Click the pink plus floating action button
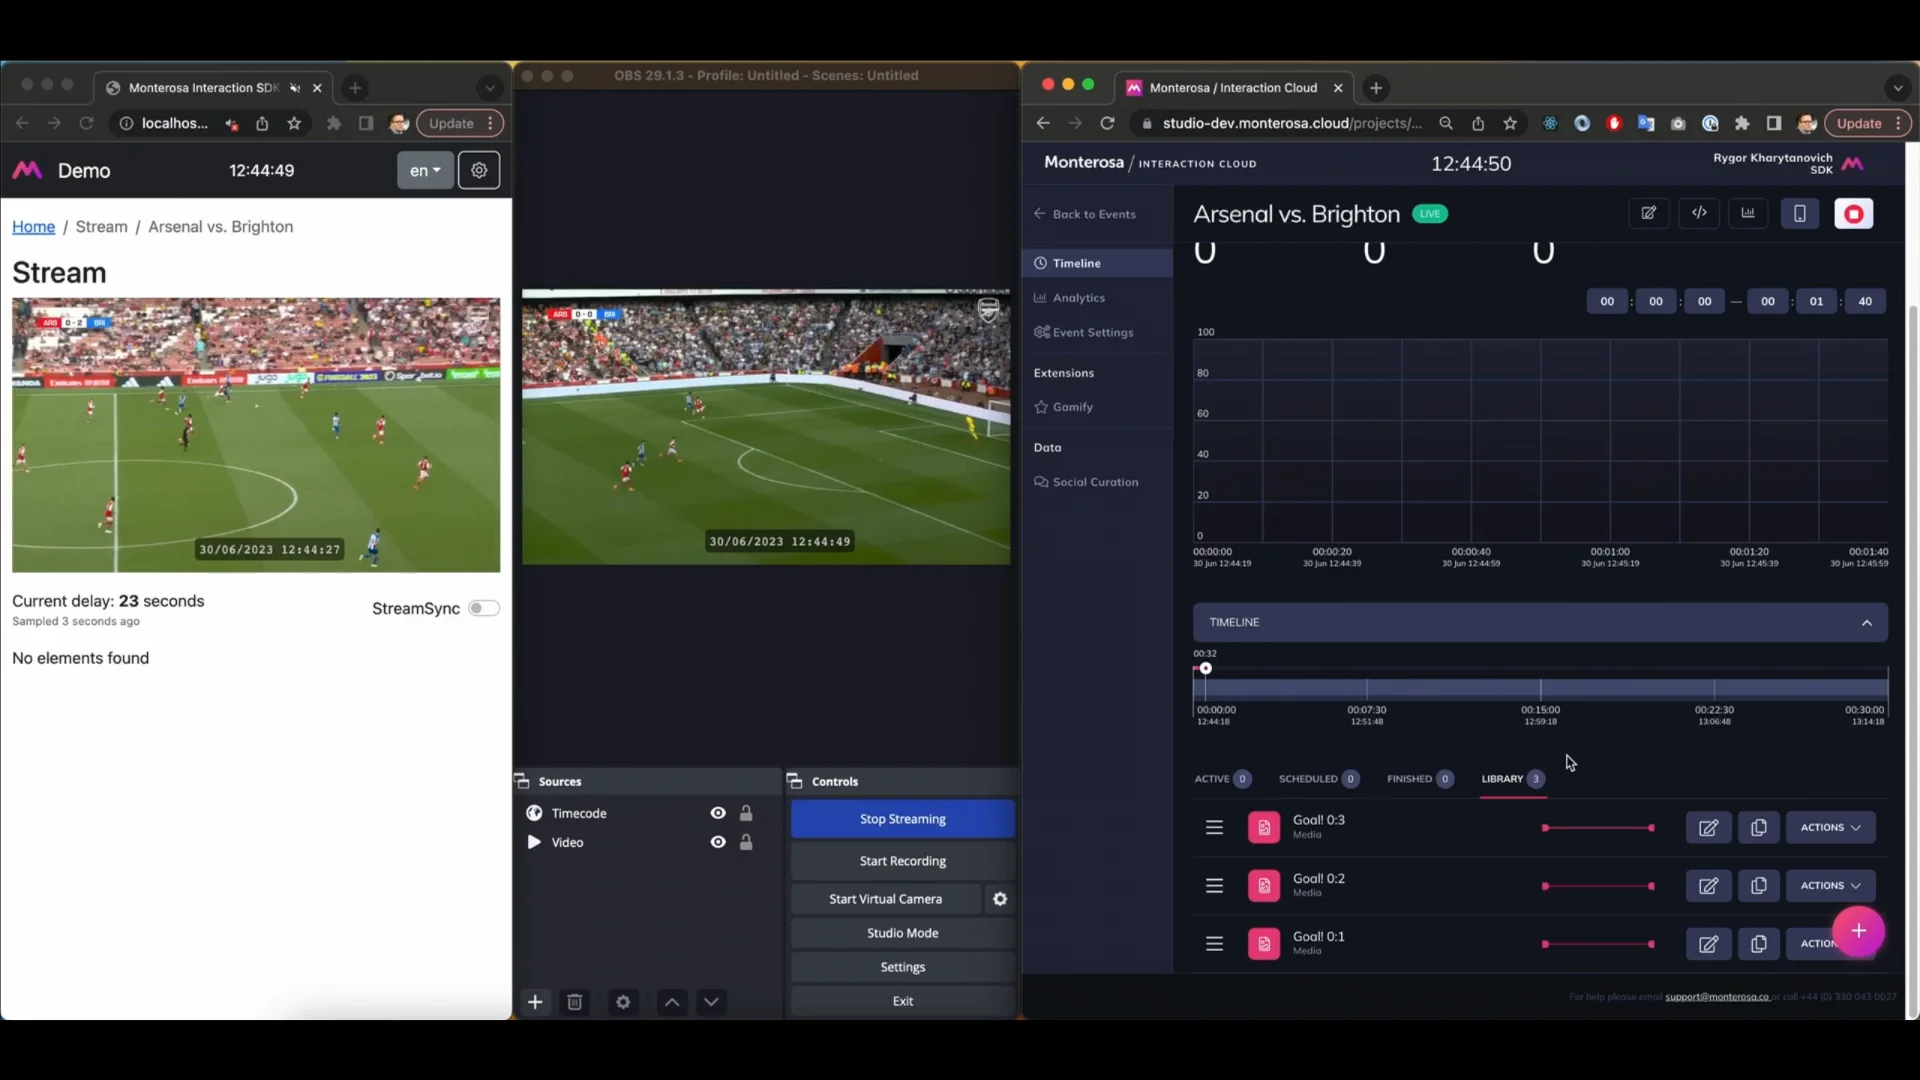Image resolution: width=1920 pixels, height=1080 pixels. [1858, 931]
